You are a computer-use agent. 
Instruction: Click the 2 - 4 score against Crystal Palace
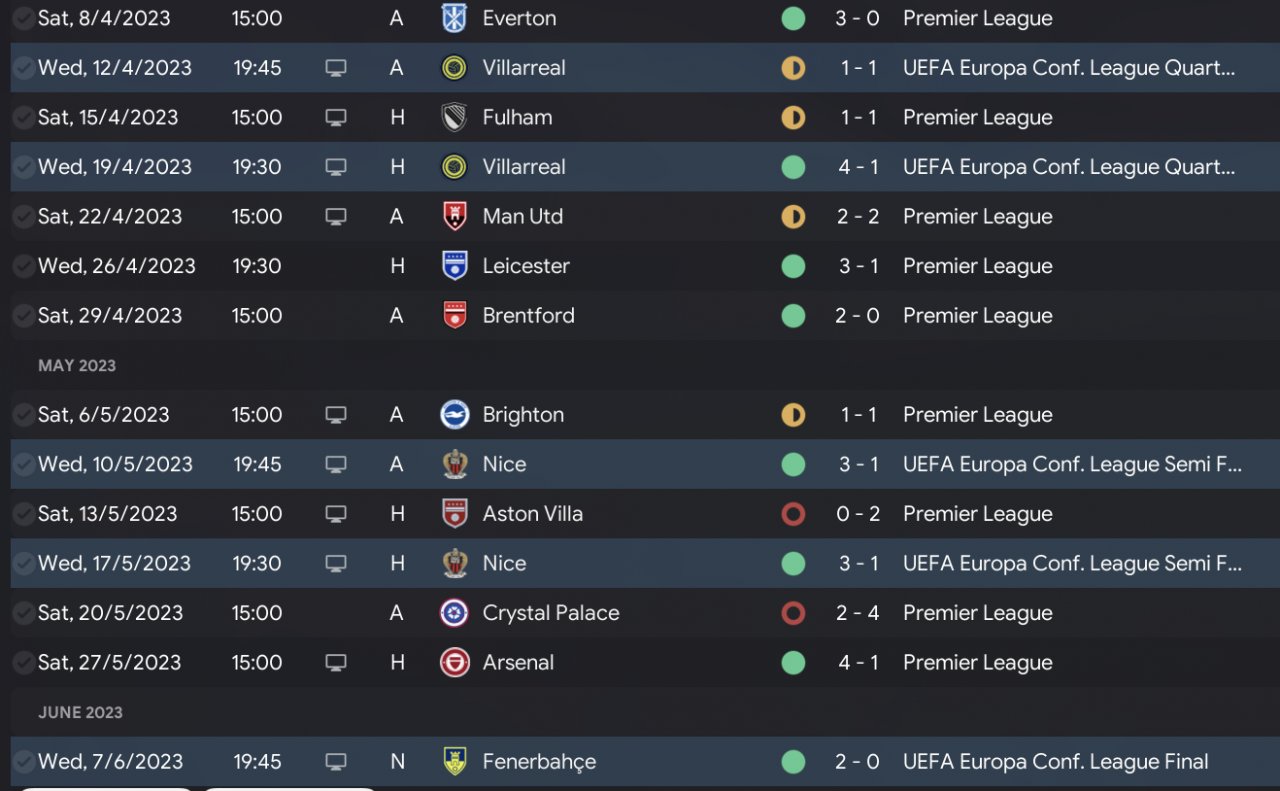click(858, 613)
